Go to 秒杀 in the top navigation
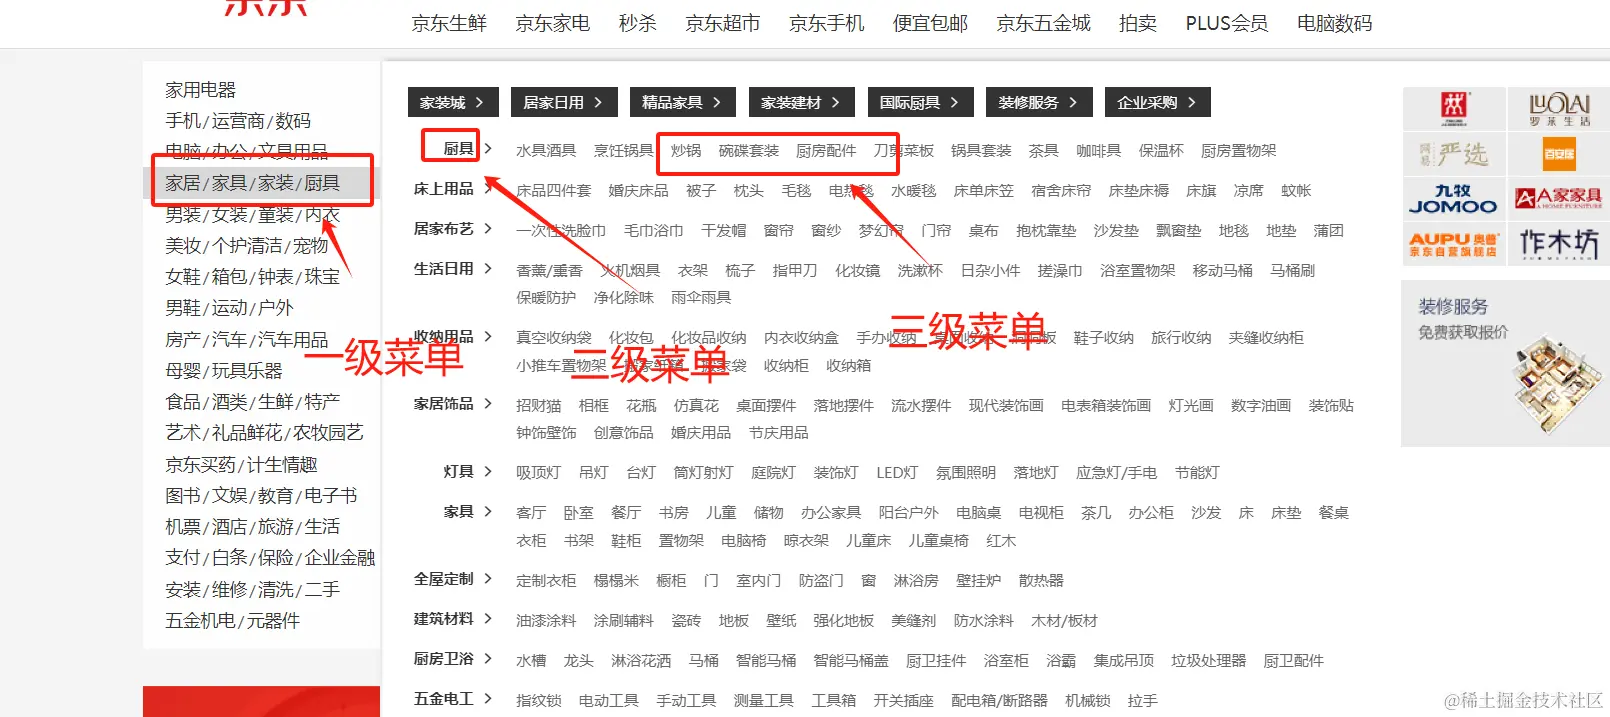1610x717 pixels. pyautogui.click(x=637, y=23)
